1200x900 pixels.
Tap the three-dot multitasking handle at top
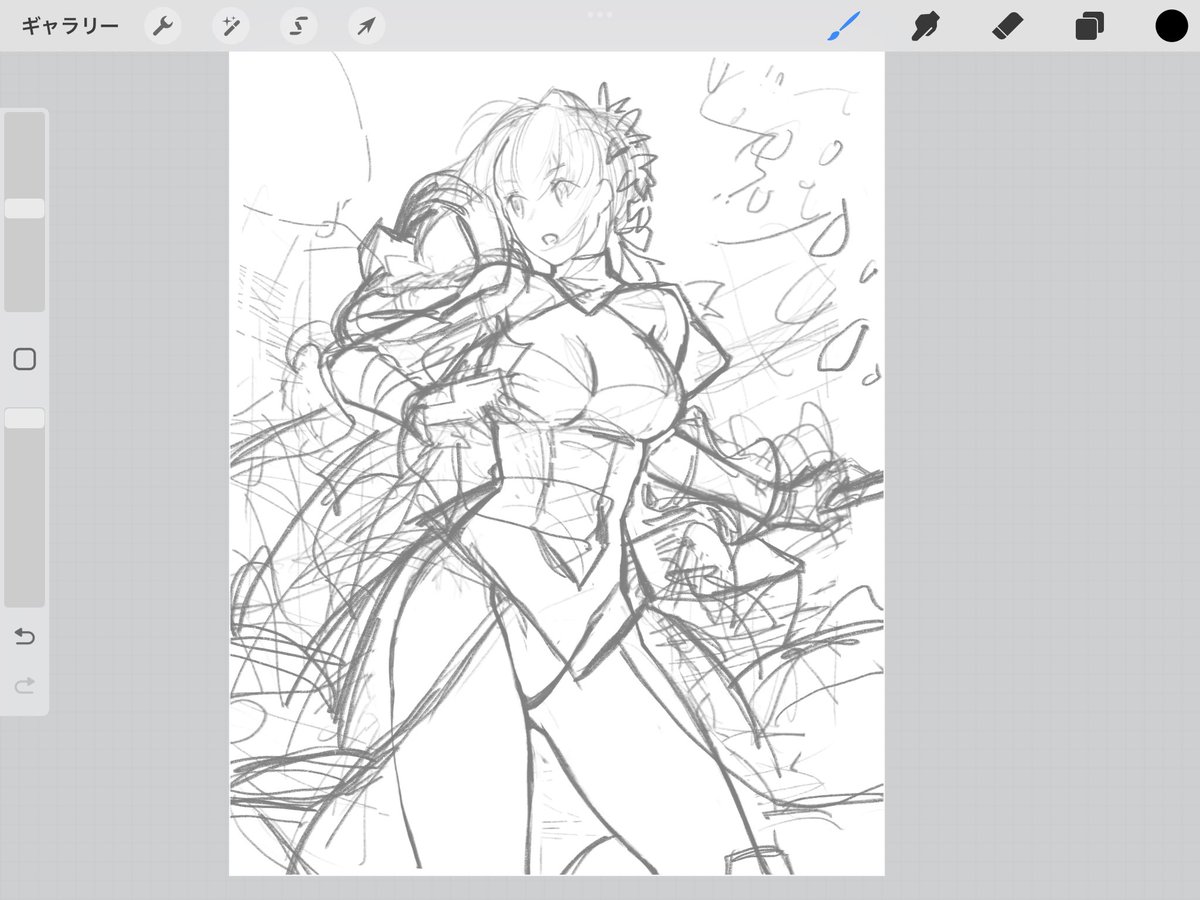point(600,14)
